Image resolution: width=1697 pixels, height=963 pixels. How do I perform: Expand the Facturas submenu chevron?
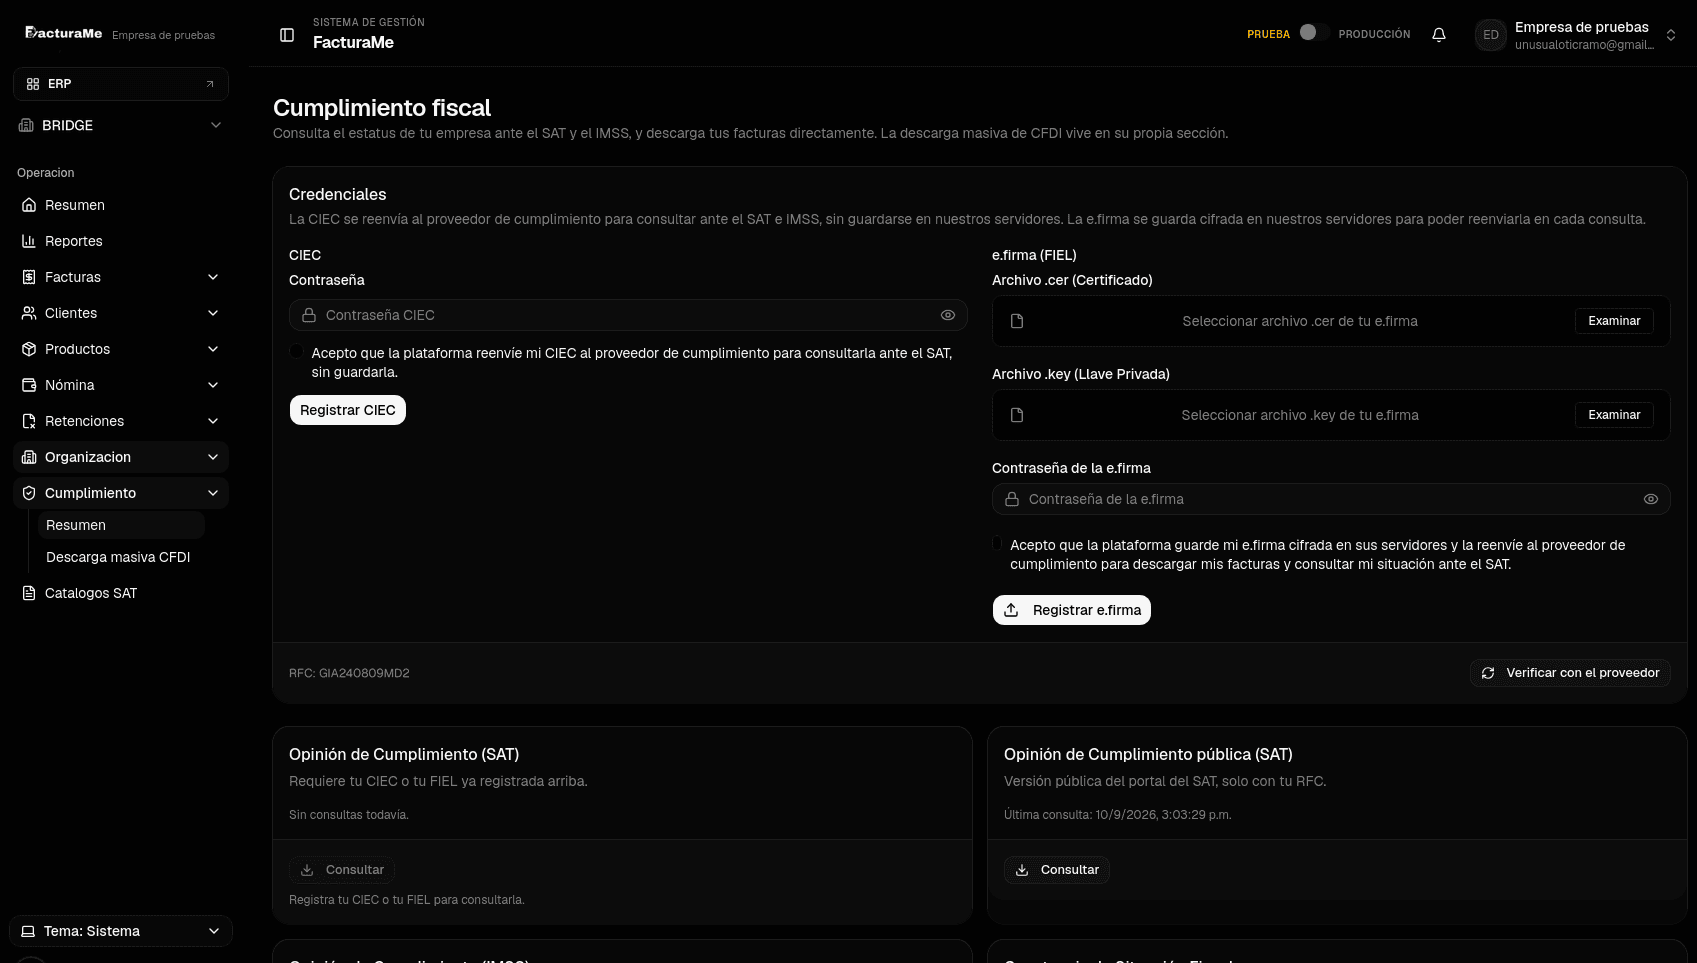click(x=213, y=277)
